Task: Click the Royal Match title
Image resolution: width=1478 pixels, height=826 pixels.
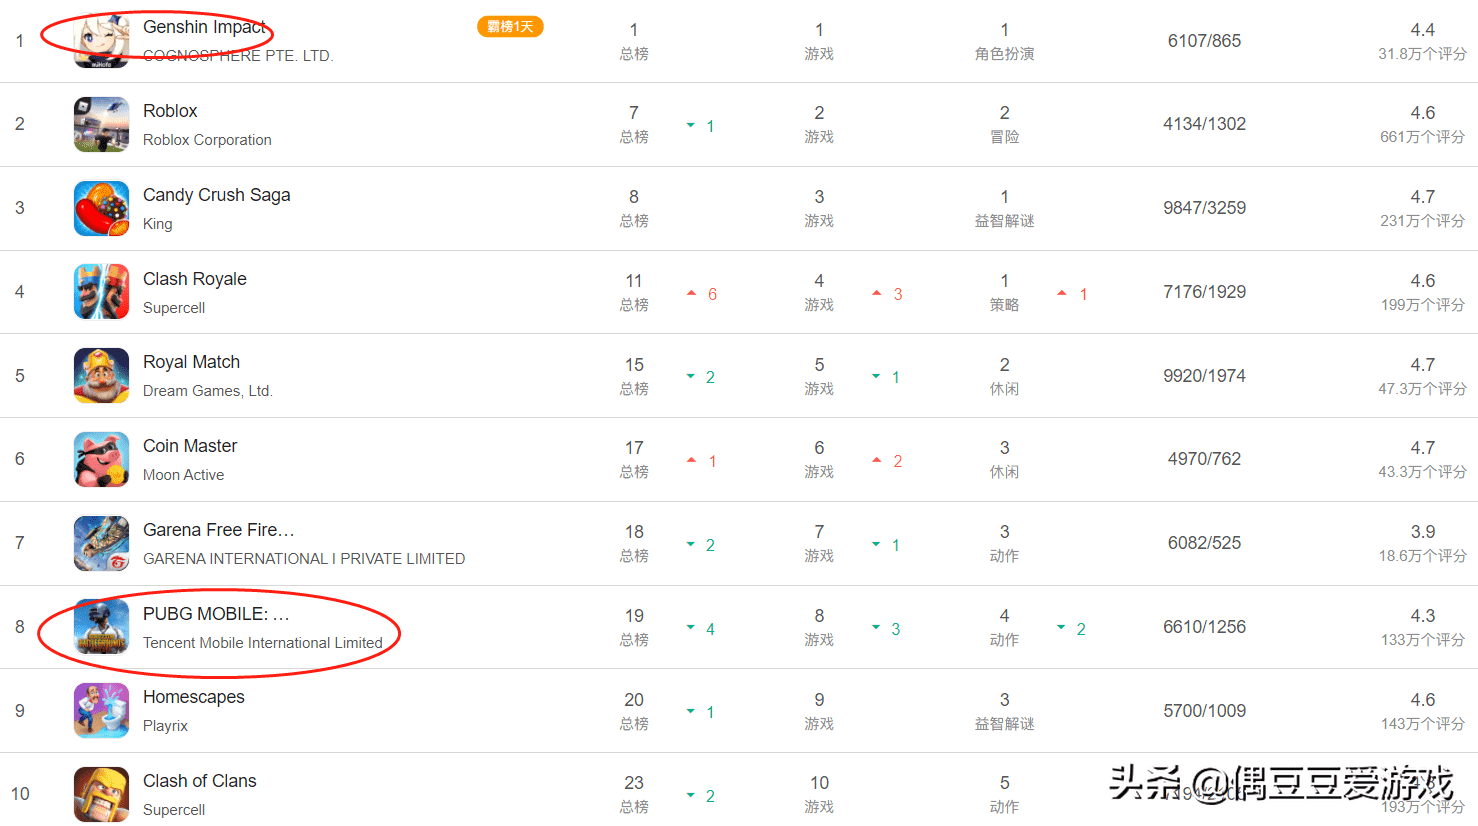Action: (x=191, y=362)
